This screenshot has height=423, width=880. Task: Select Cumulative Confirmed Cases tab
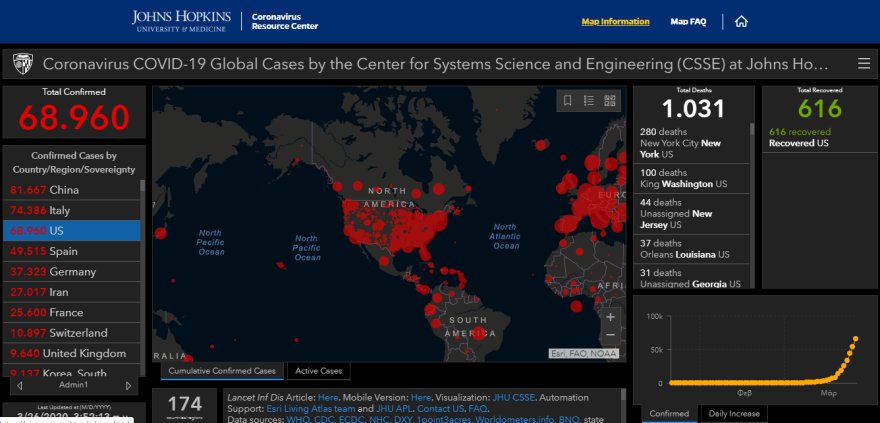pyautogui.click(x=222, y=371)
